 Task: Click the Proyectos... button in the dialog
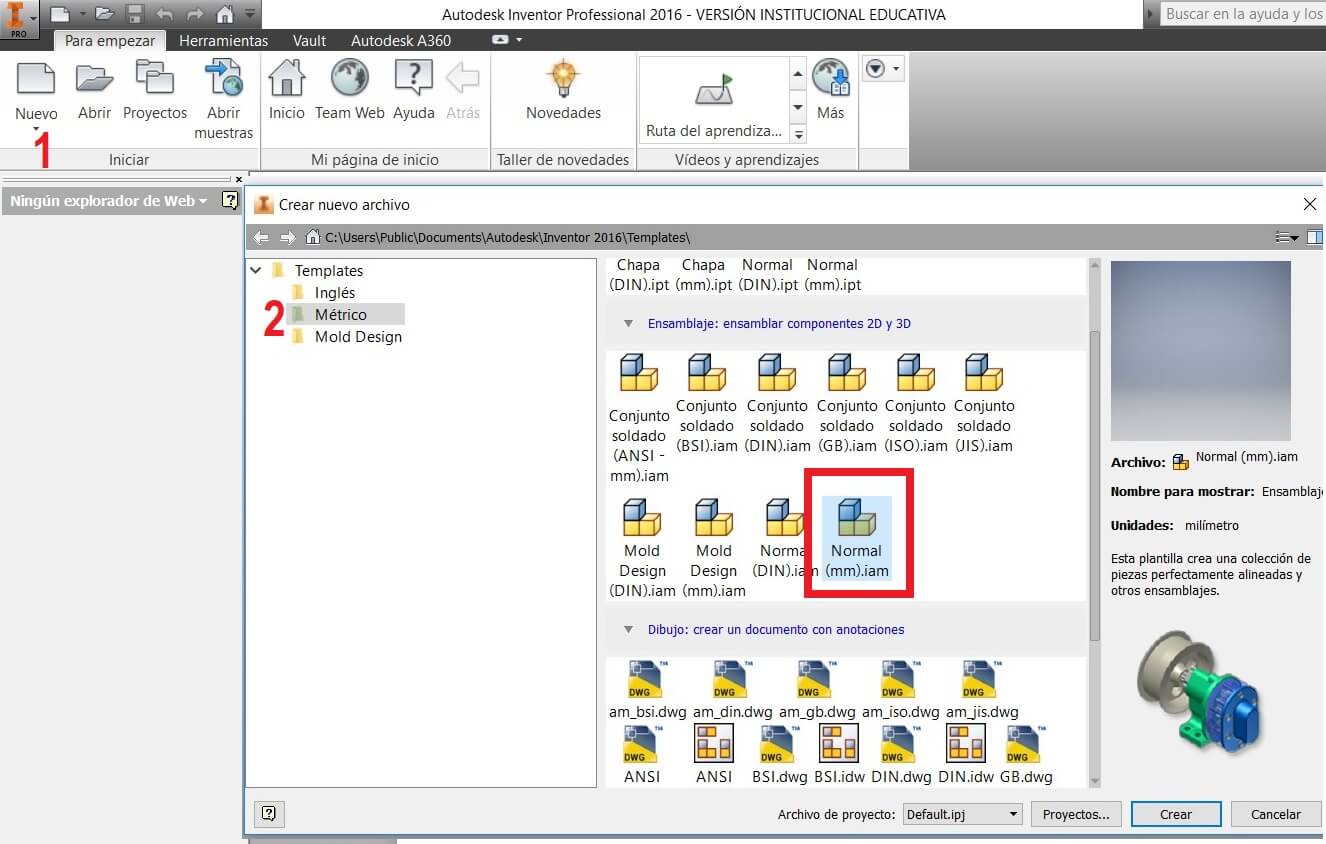tap(1076, 814)
